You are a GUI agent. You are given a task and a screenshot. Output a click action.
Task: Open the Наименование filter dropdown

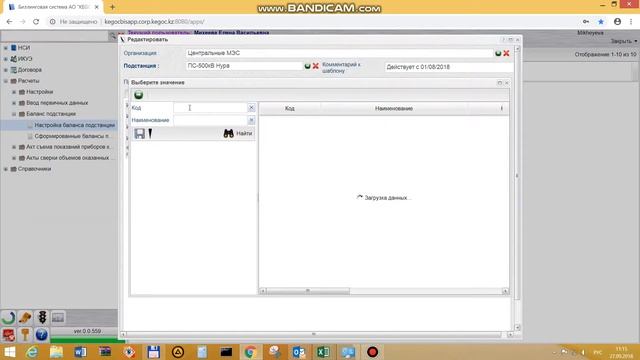coord(251,120)
